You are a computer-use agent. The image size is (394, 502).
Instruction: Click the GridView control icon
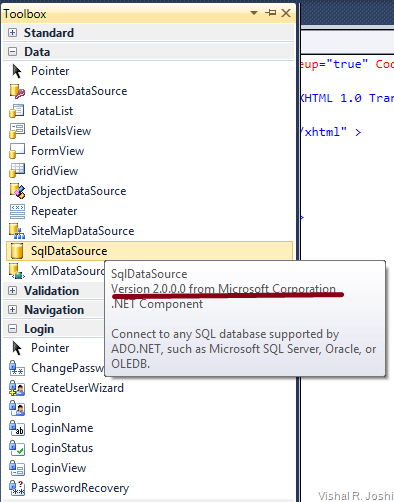click(17, 171)
